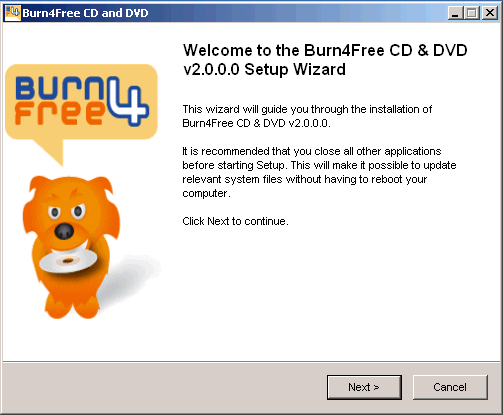The height and width of the screenshot is (415, 503).
Task: Click the 'Burn4Free CD and DVD' title bar text
Action: (x=85, y=13)
